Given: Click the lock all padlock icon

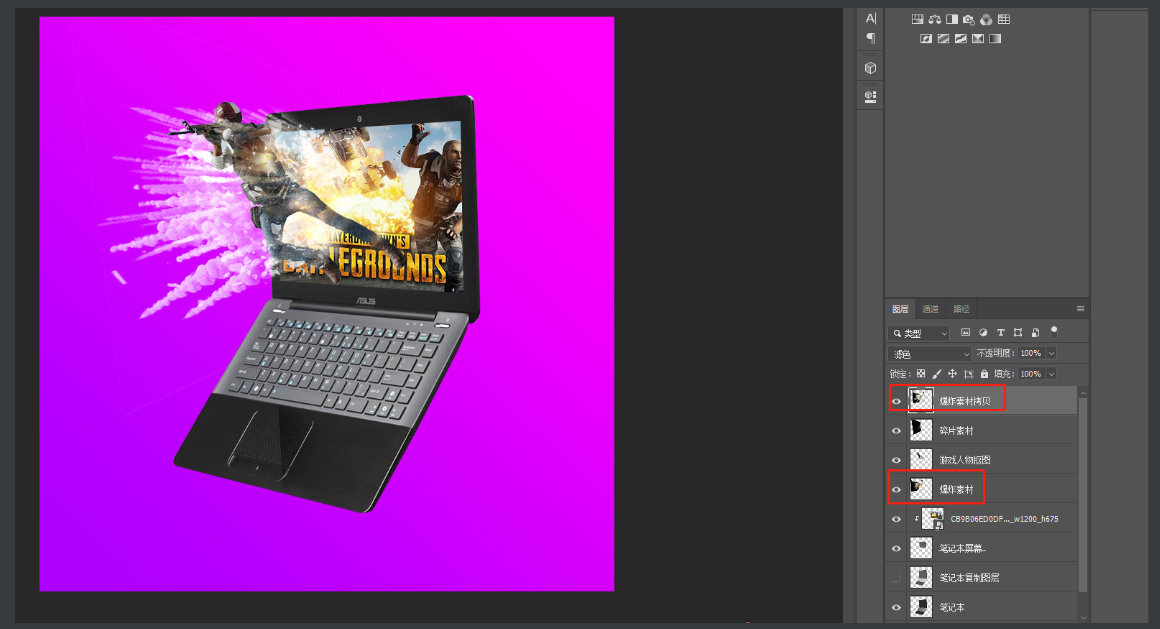Looking at the screenshot, I should [x=985, y=374].
